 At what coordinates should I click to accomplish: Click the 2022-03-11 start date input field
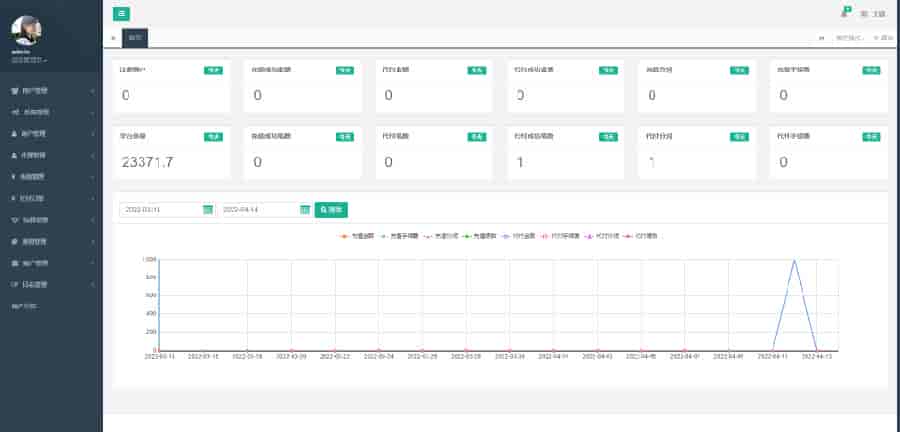click(160, 210)
